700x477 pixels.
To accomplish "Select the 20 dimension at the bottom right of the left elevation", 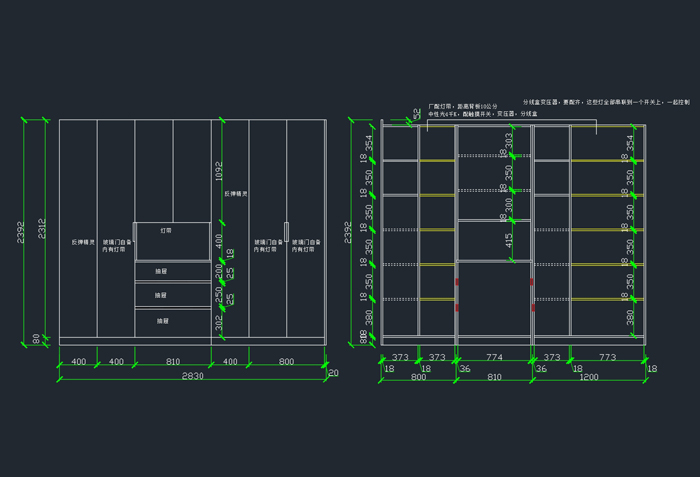I will 333,374.
